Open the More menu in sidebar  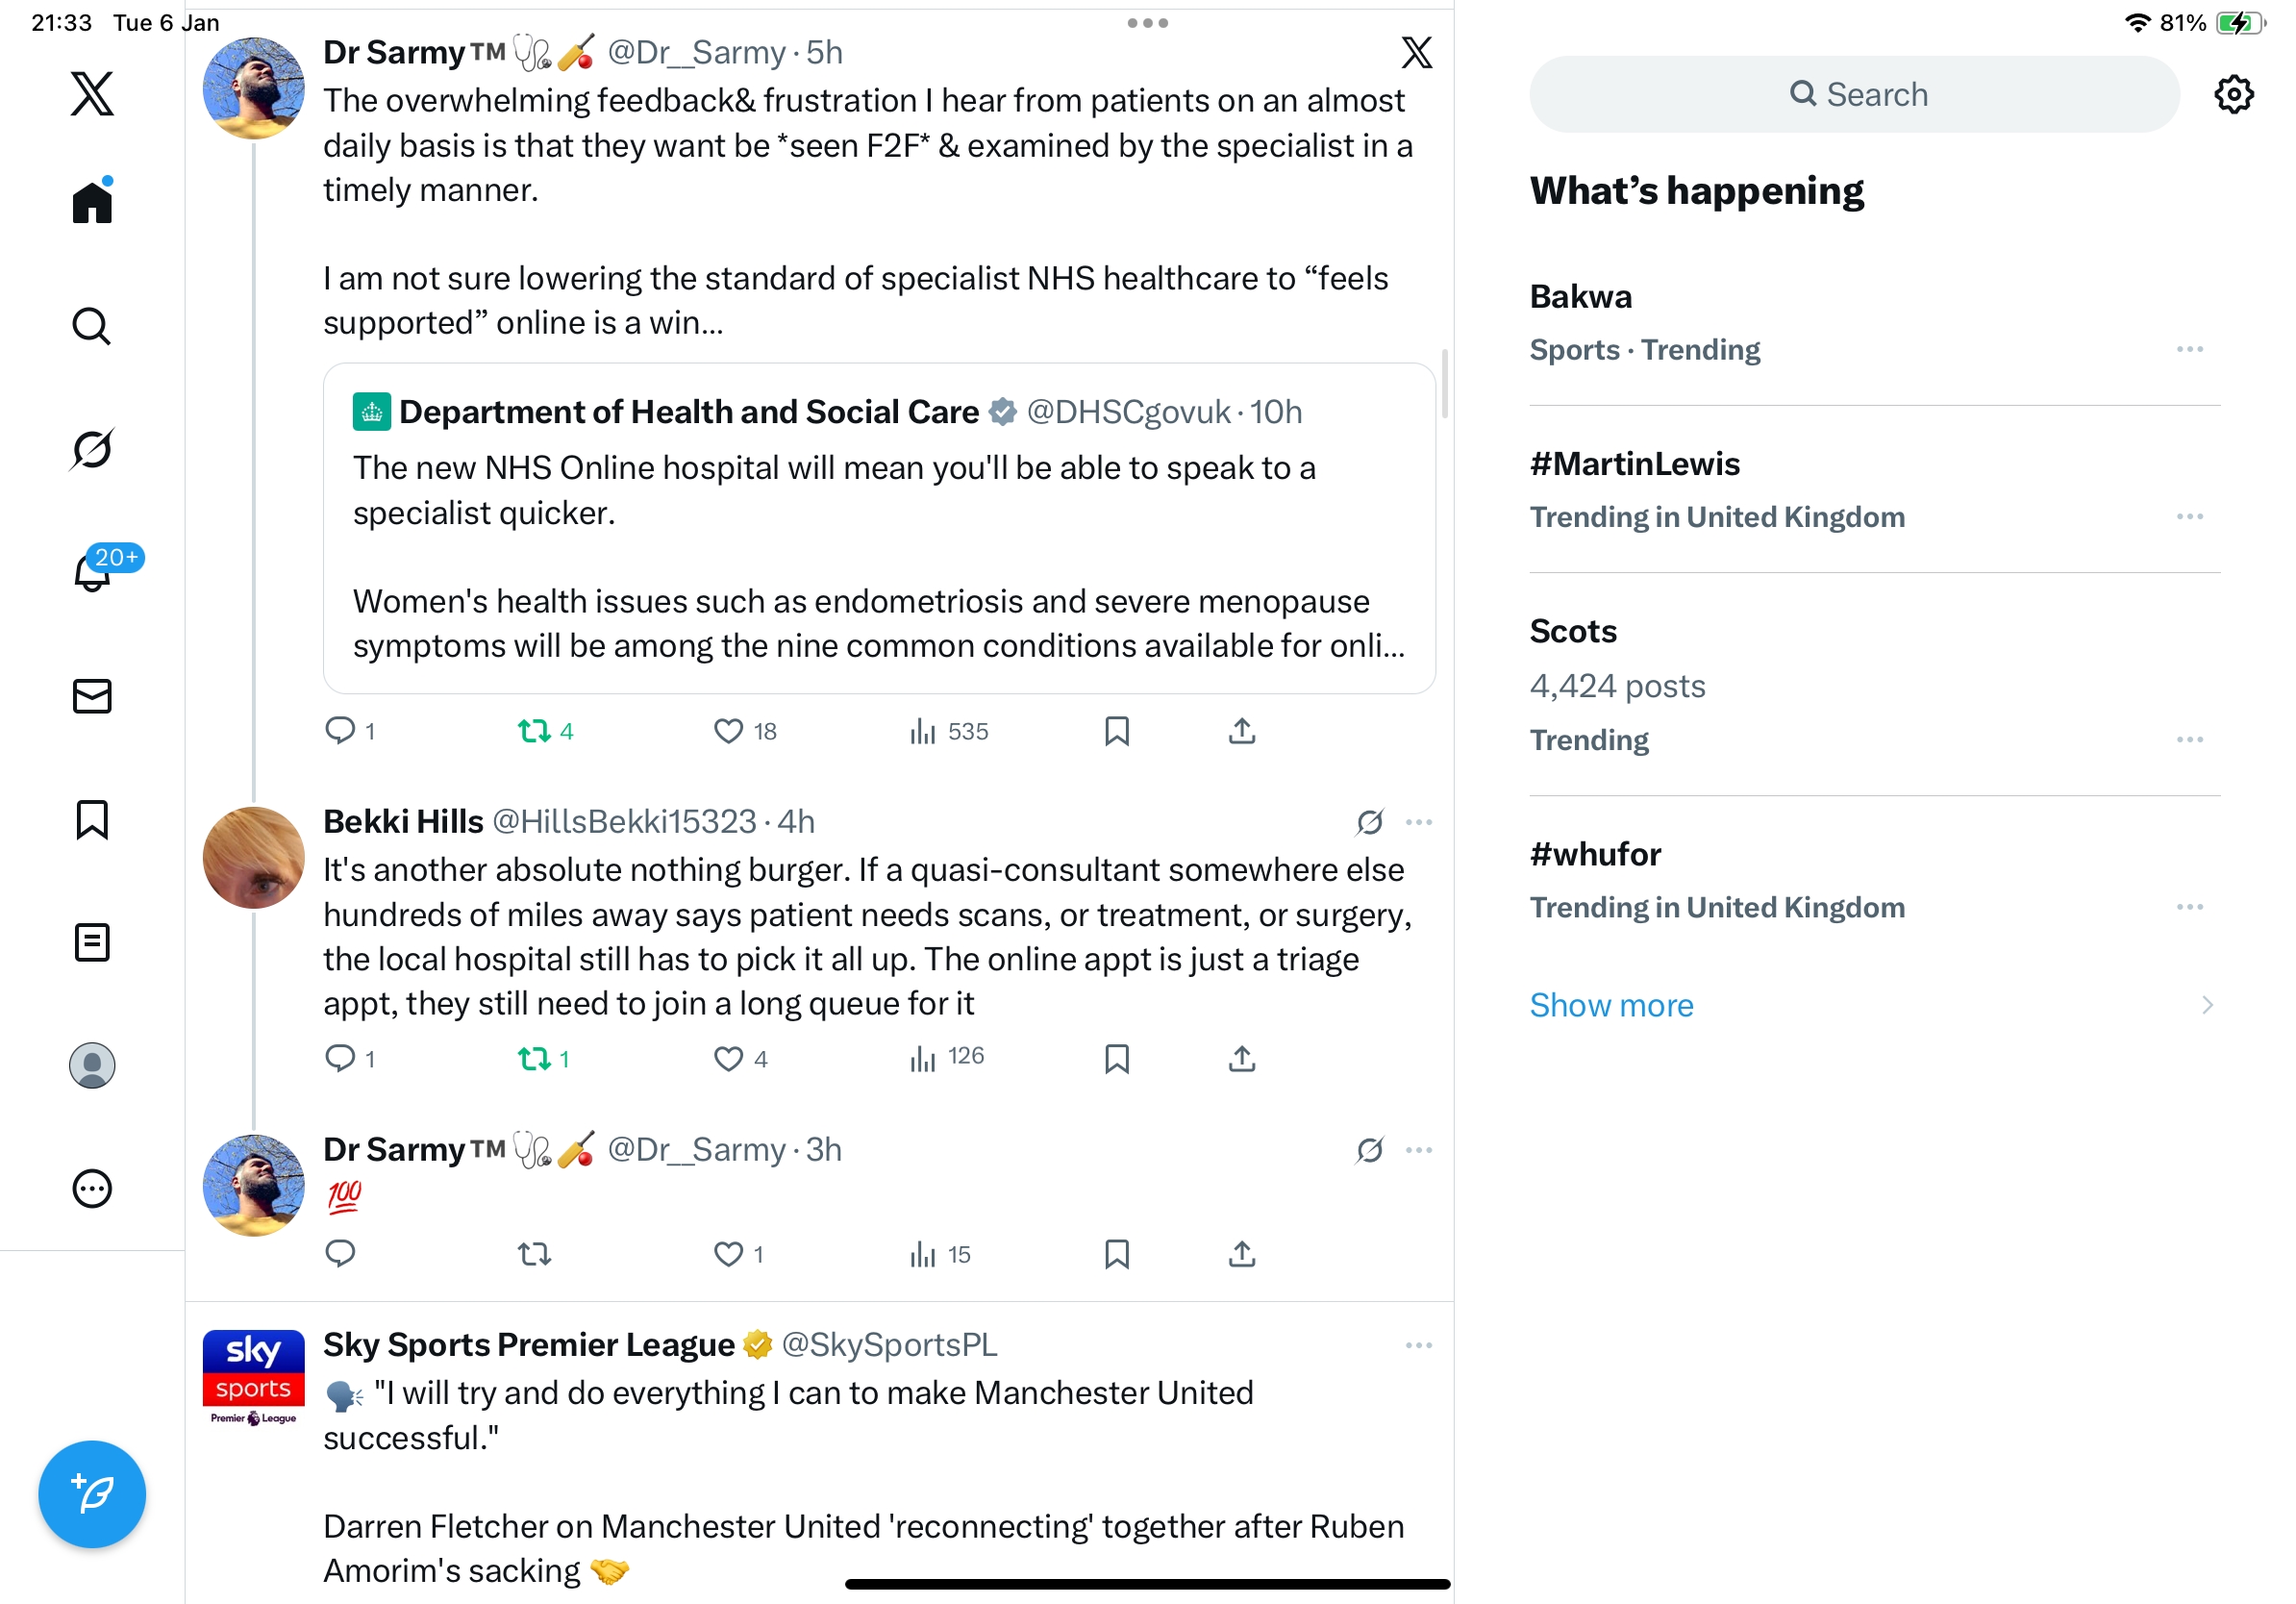click(92, 1189)
